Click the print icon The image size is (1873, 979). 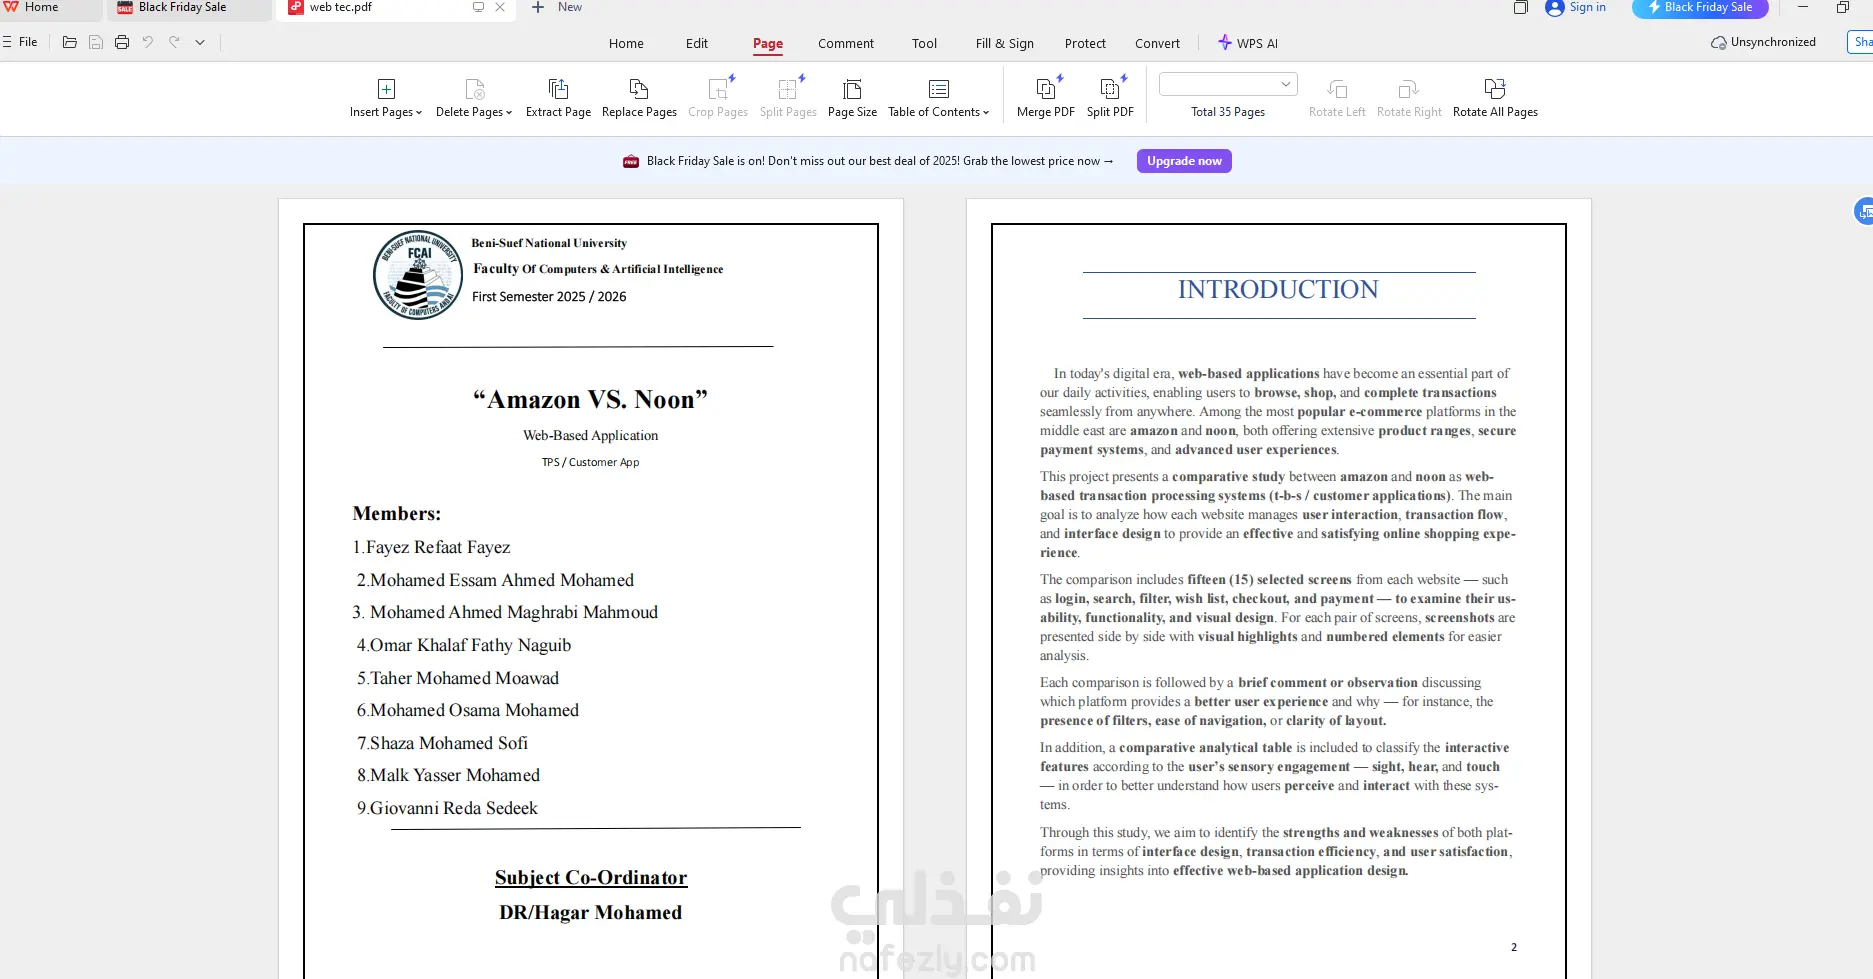pyautogui.click(x=122, y=42)
